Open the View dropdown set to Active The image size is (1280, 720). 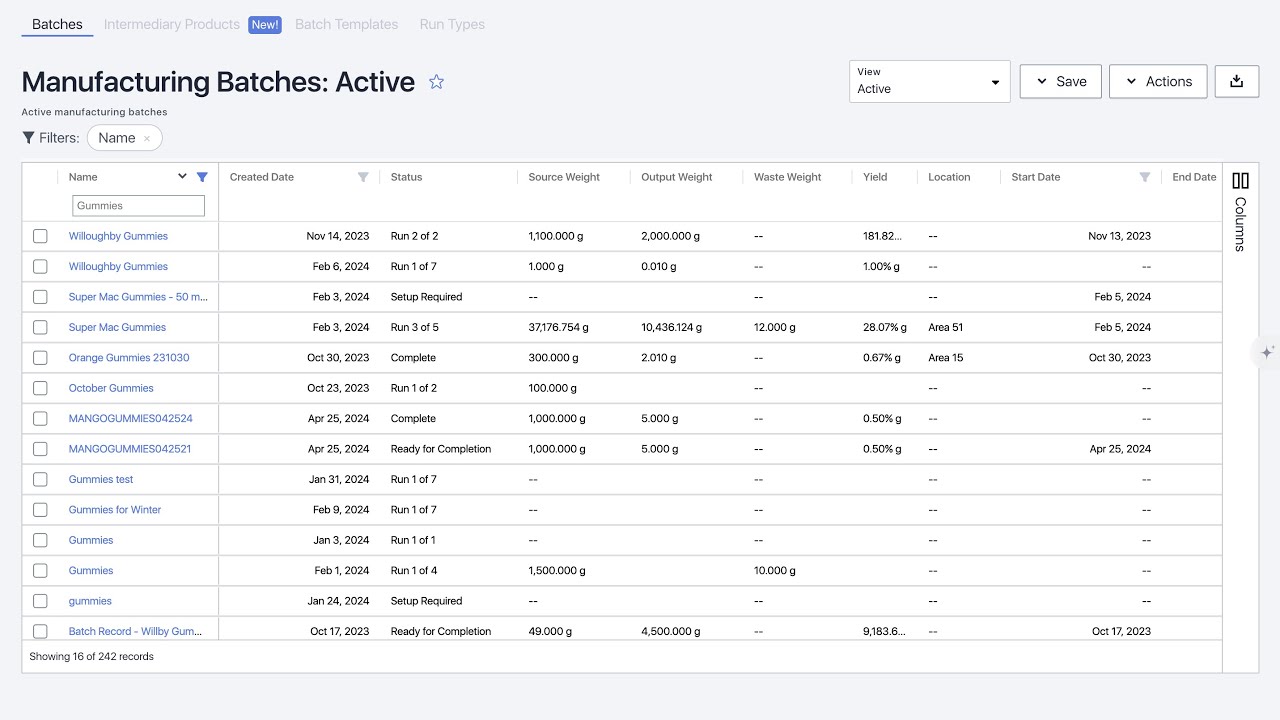929,81
